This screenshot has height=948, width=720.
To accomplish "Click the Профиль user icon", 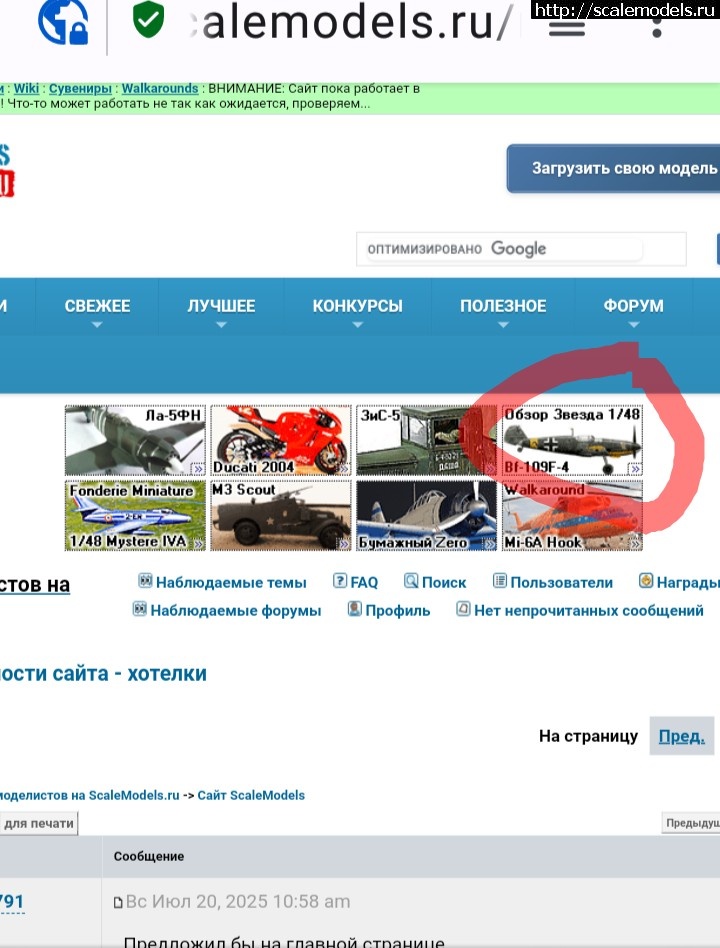I will pos(354,609).
